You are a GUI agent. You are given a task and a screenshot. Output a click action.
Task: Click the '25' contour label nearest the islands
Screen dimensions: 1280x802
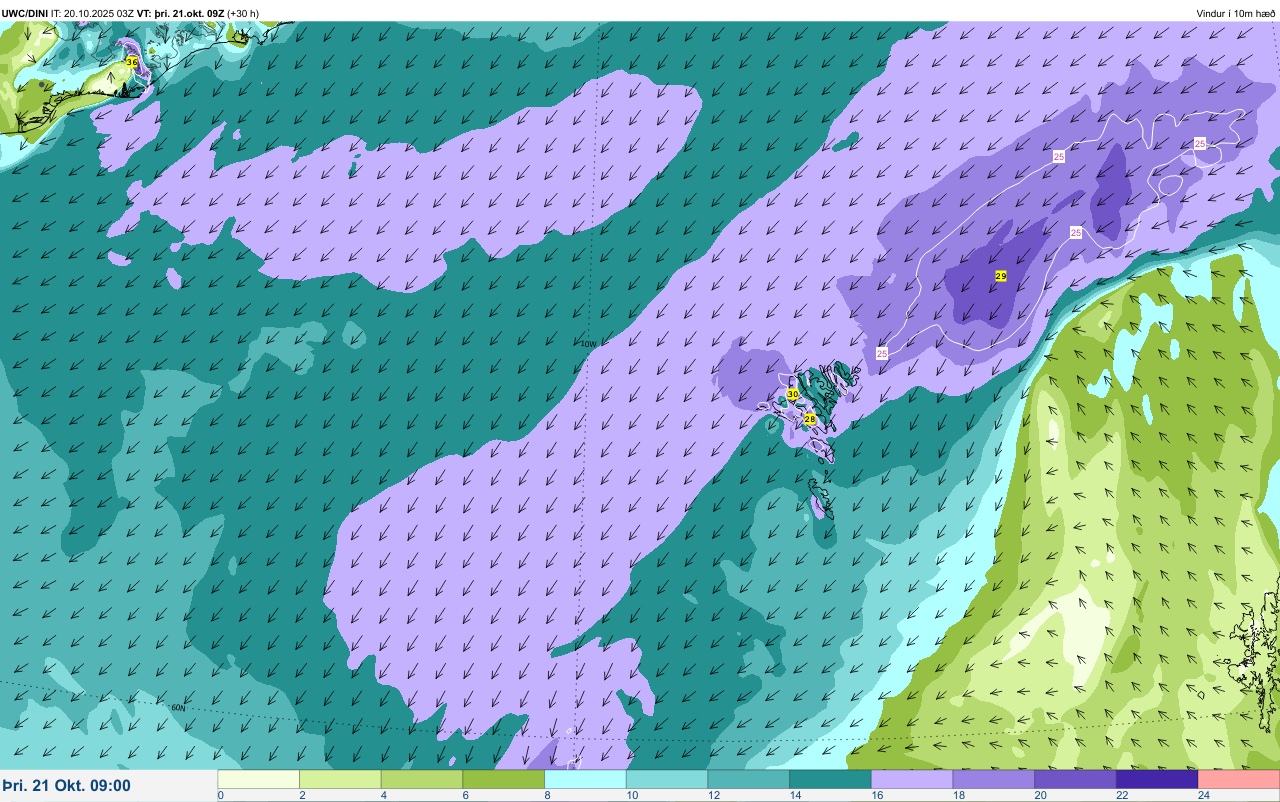coord(882,353)
